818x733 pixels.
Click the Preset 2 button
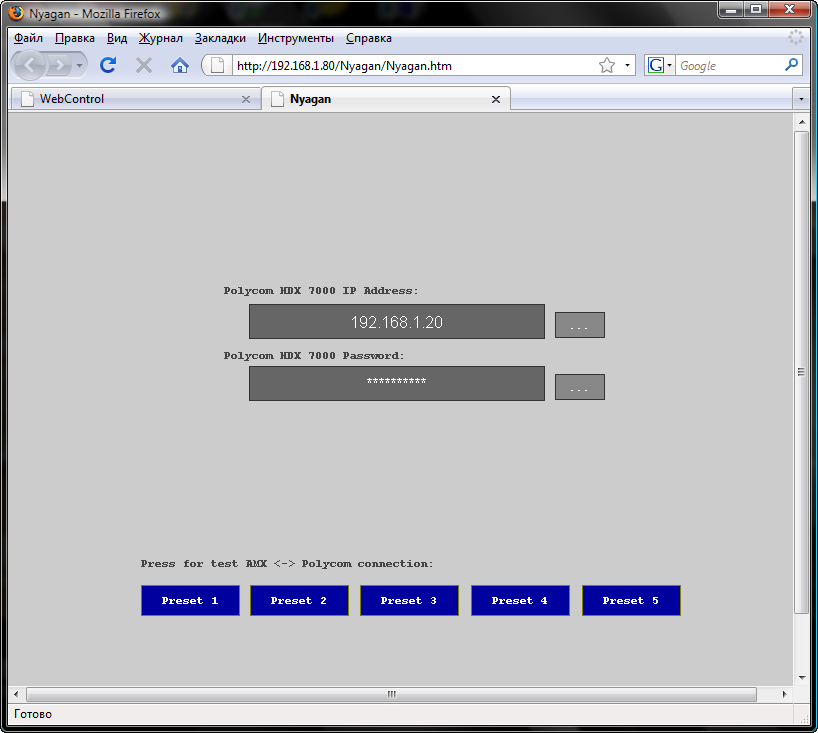click(x=299, y=600)
